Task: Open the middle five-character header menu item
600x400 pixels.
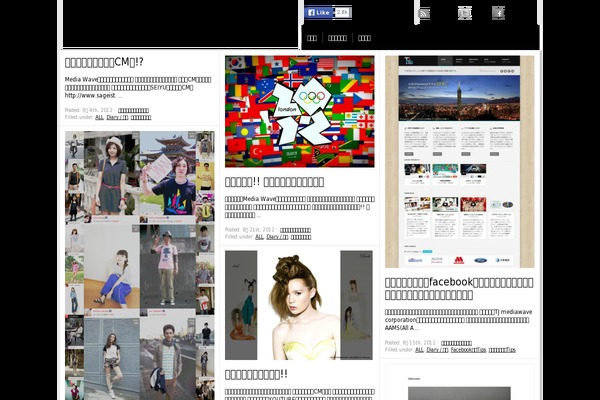Action: (337, 38)
